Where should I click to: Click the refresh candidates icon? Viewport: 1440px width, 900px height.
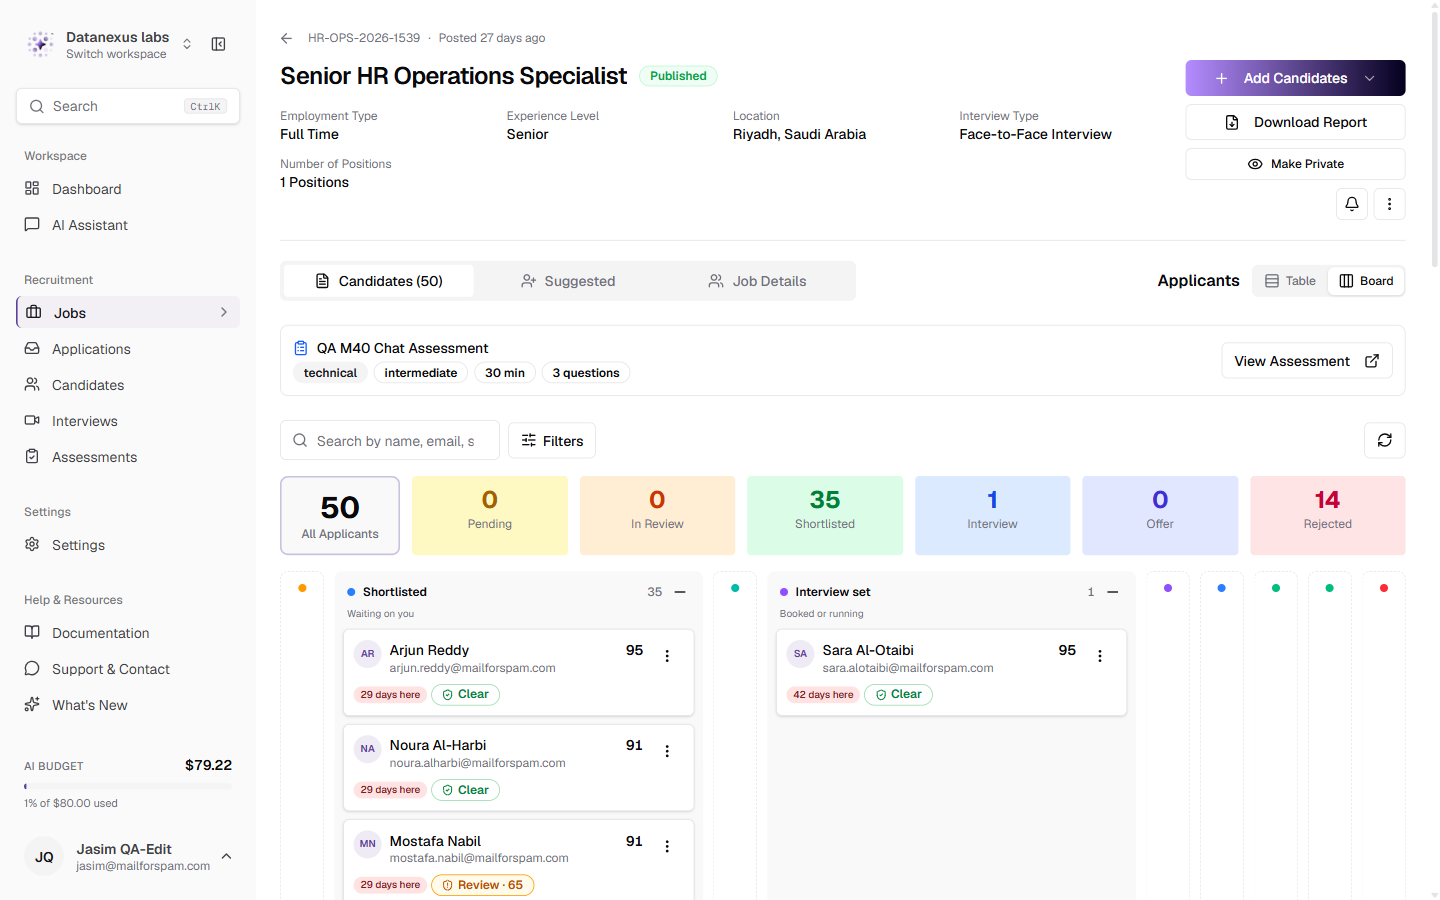click(1385, 440)
